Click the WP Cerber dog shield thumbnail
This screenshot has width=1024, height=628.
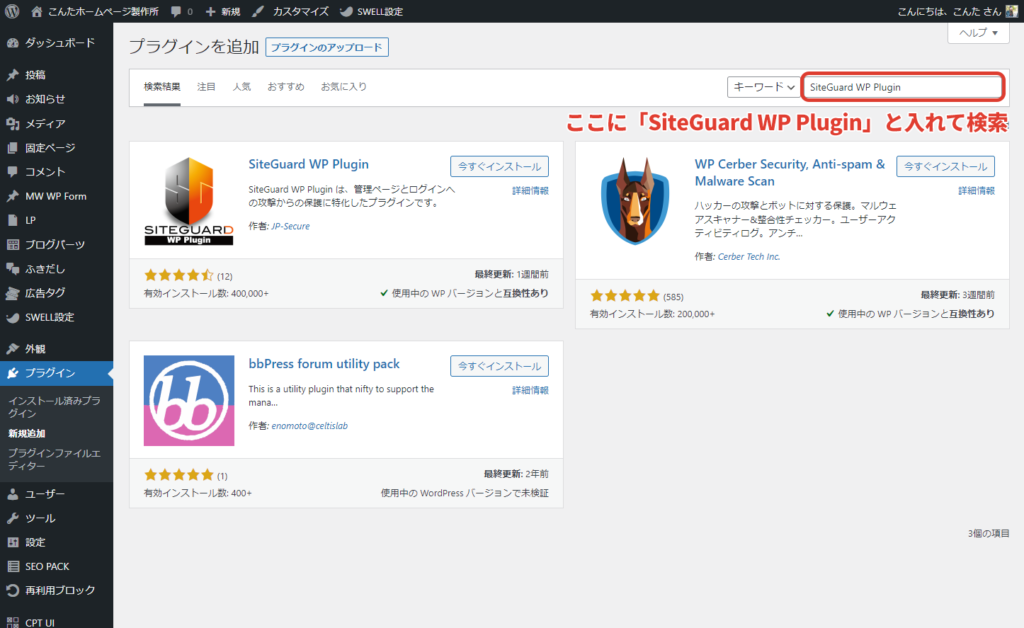pos(635,201)
